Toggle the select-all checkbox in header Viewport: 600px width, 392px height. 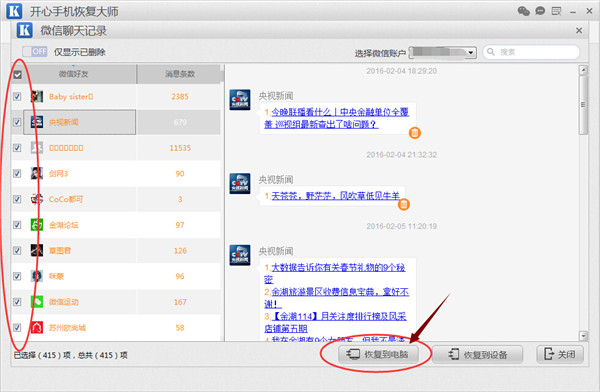point(18,74)
